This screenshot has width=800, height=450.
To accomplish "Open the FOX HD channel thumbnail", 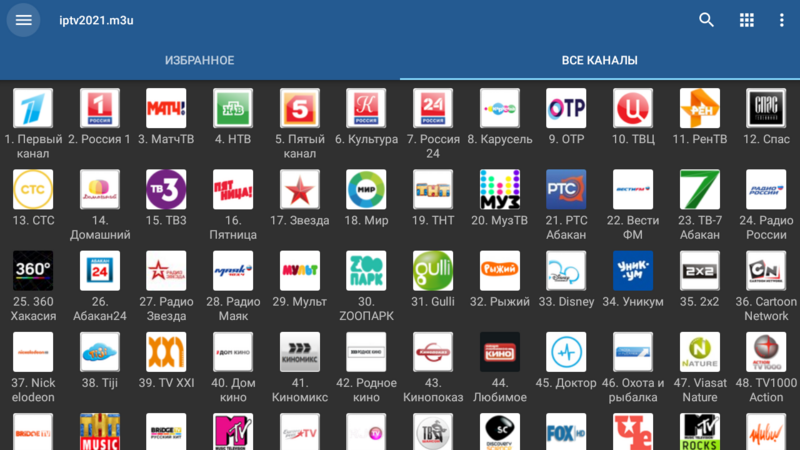I will 566,432.
